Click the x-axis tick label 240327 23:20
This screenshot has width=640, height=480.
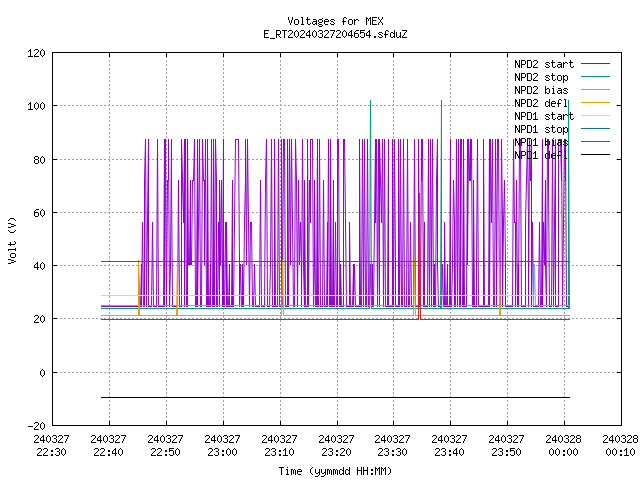tap(336, 446)
